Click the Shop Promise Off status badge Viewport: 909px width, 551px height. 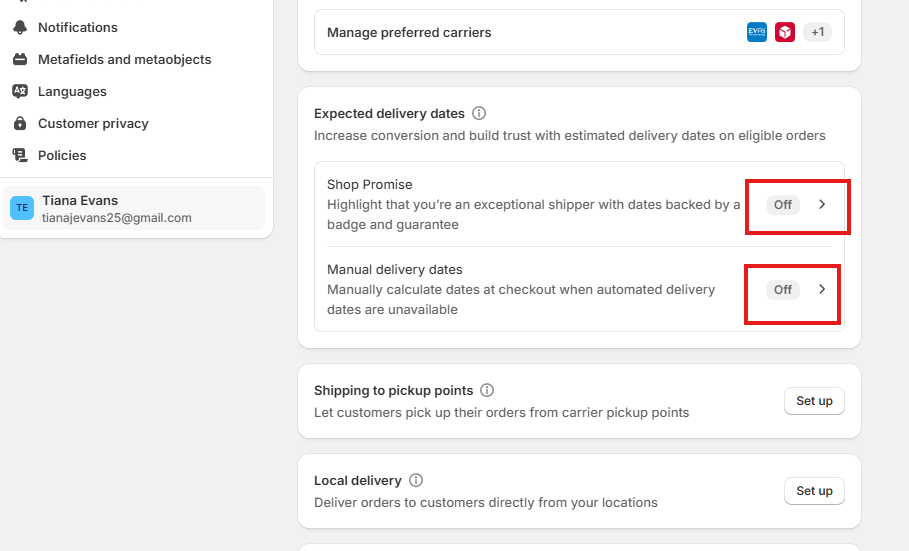[783, 205]
